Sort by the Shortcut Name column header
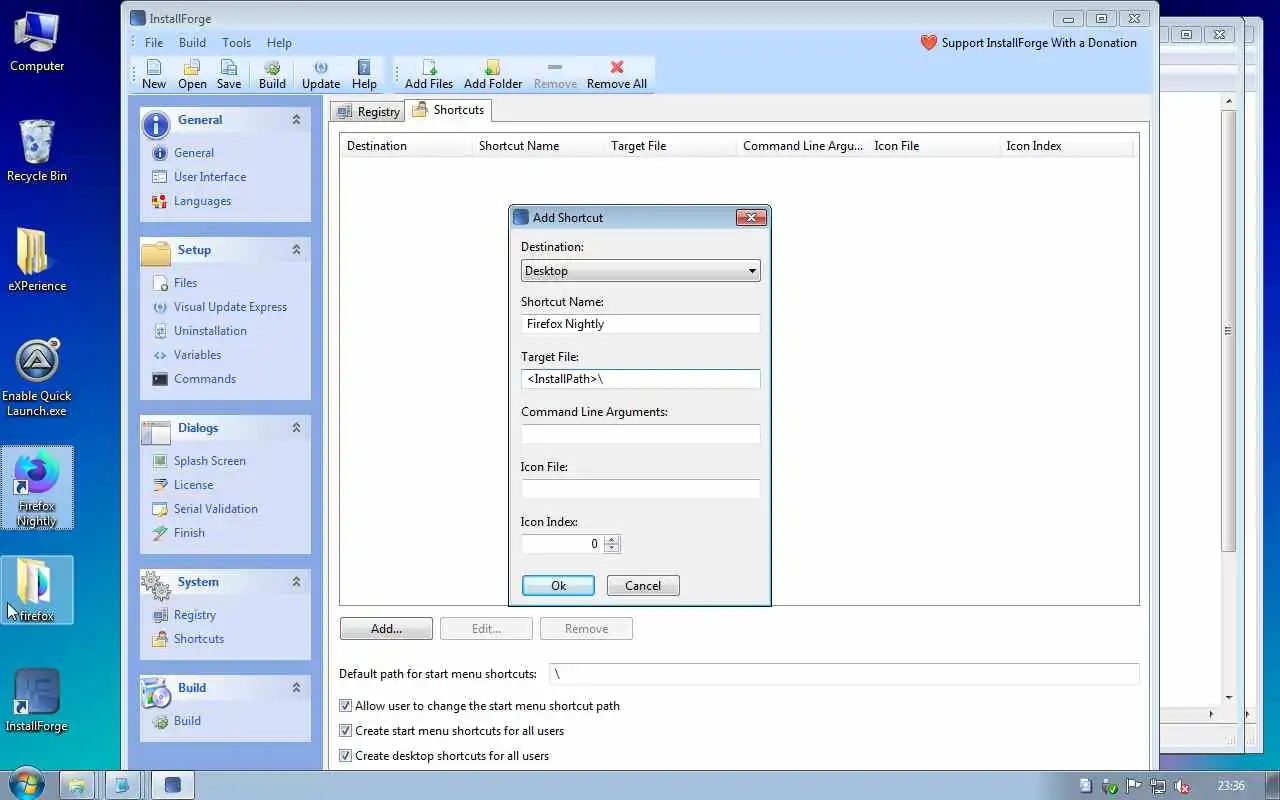 coord(538,146)
